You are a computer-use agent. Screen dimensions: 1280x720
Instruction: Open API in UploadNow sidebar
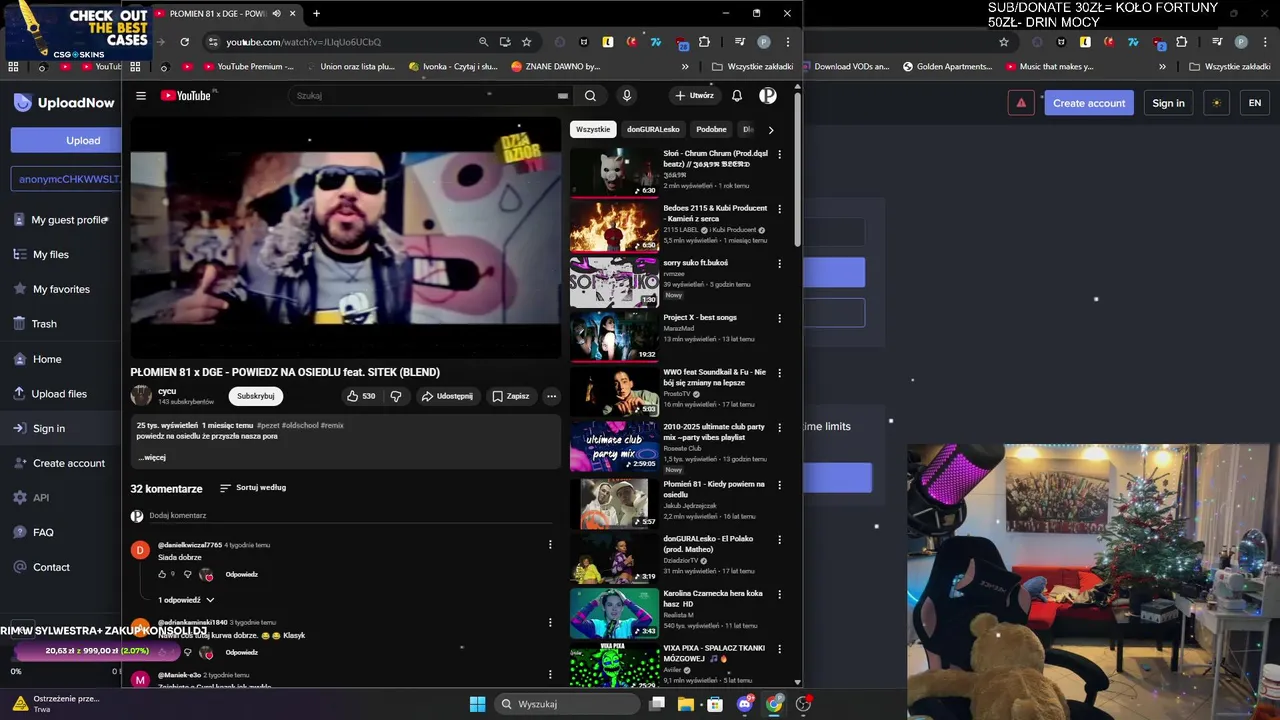coord(40,498)
